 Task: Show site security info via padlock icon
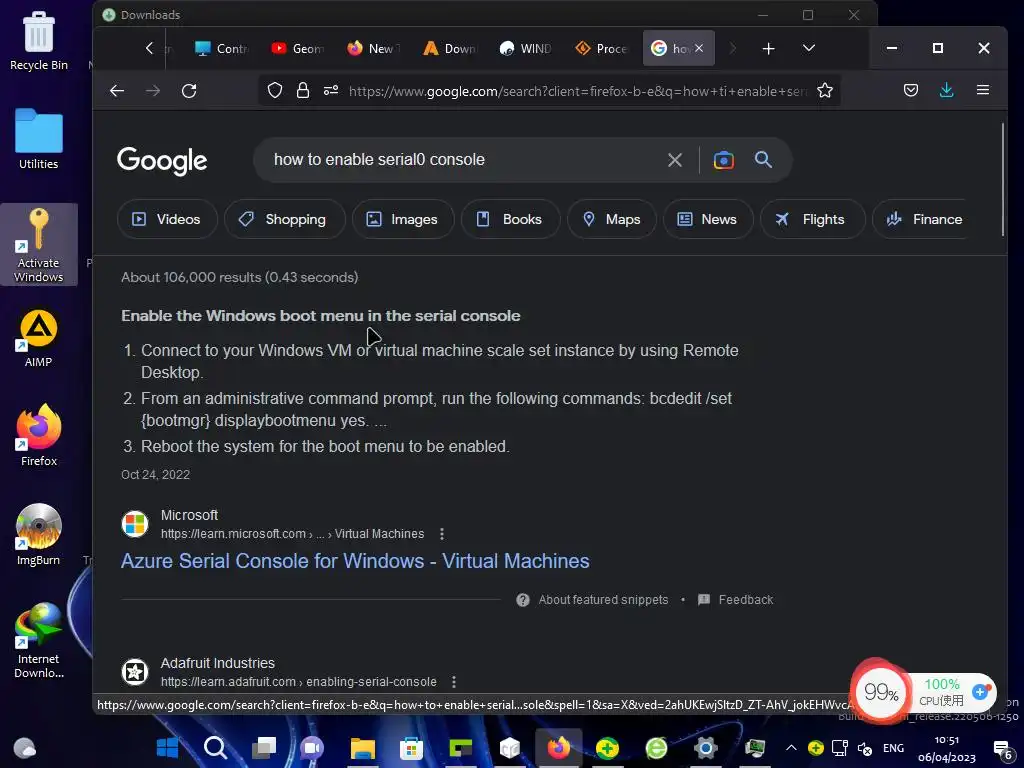point(302,90)
